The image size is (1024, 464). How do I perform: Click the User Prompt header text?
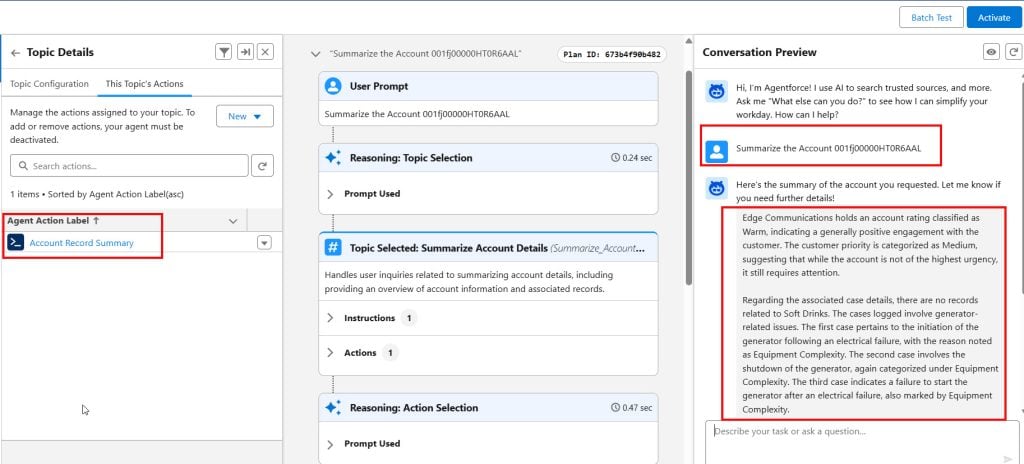[379, 86]
